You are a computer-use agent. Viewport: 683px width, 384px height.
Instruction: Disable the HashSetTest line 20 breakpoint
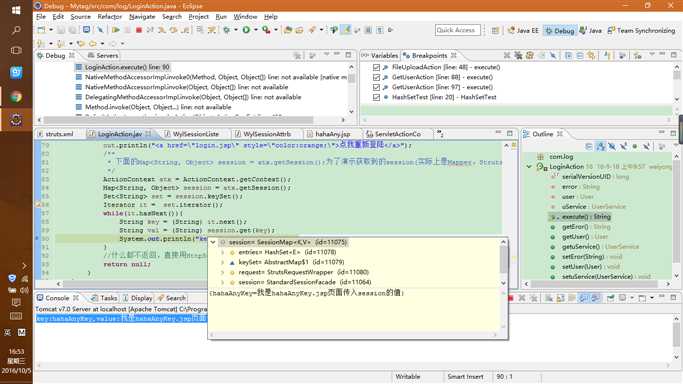tap(376, 98)
